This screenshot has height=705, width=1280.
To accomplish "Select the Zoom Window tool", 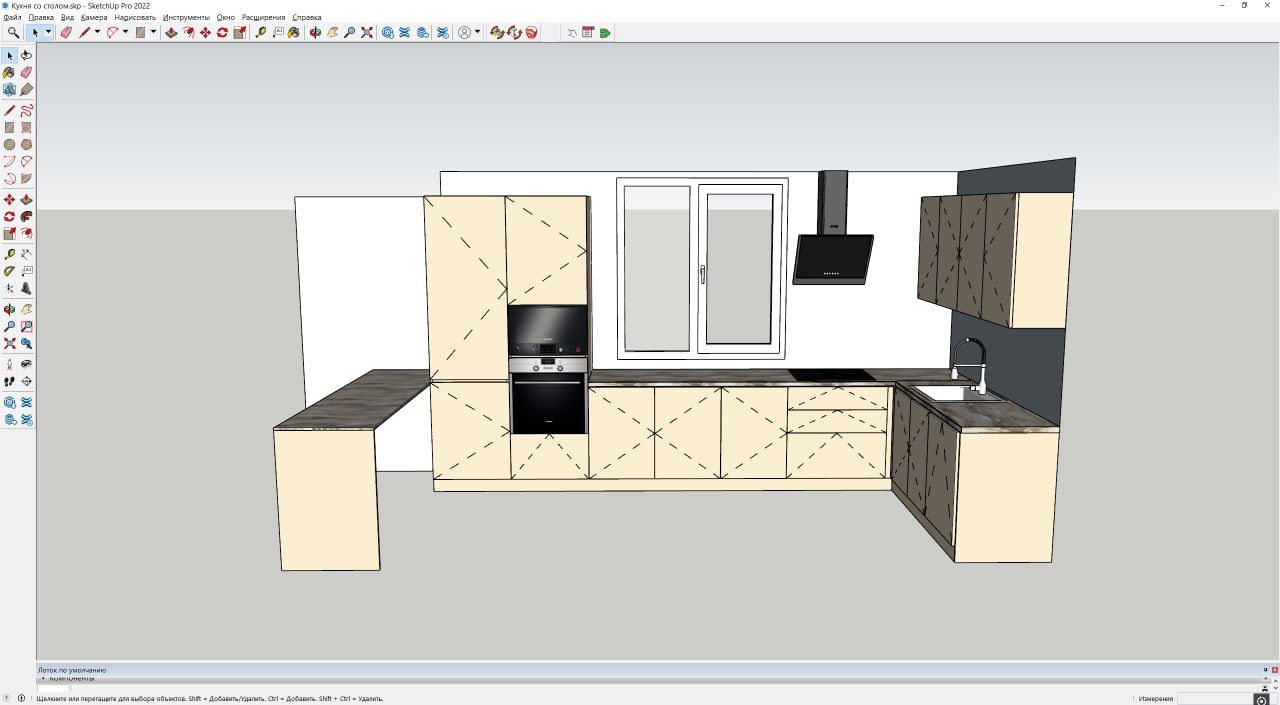I will pos(26,326).
